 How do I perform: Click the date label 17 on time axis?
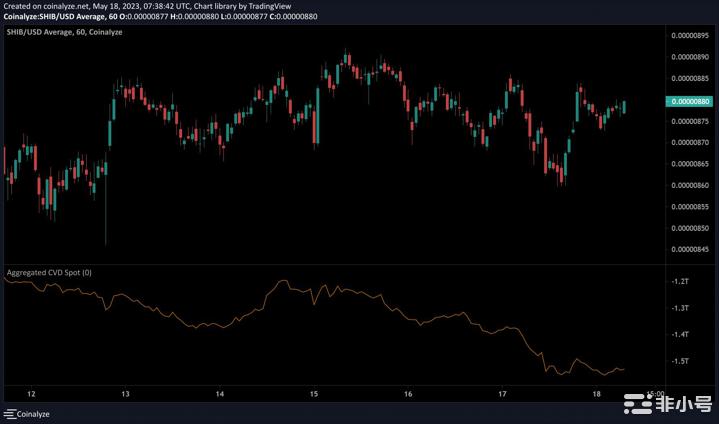coord(503,394)
